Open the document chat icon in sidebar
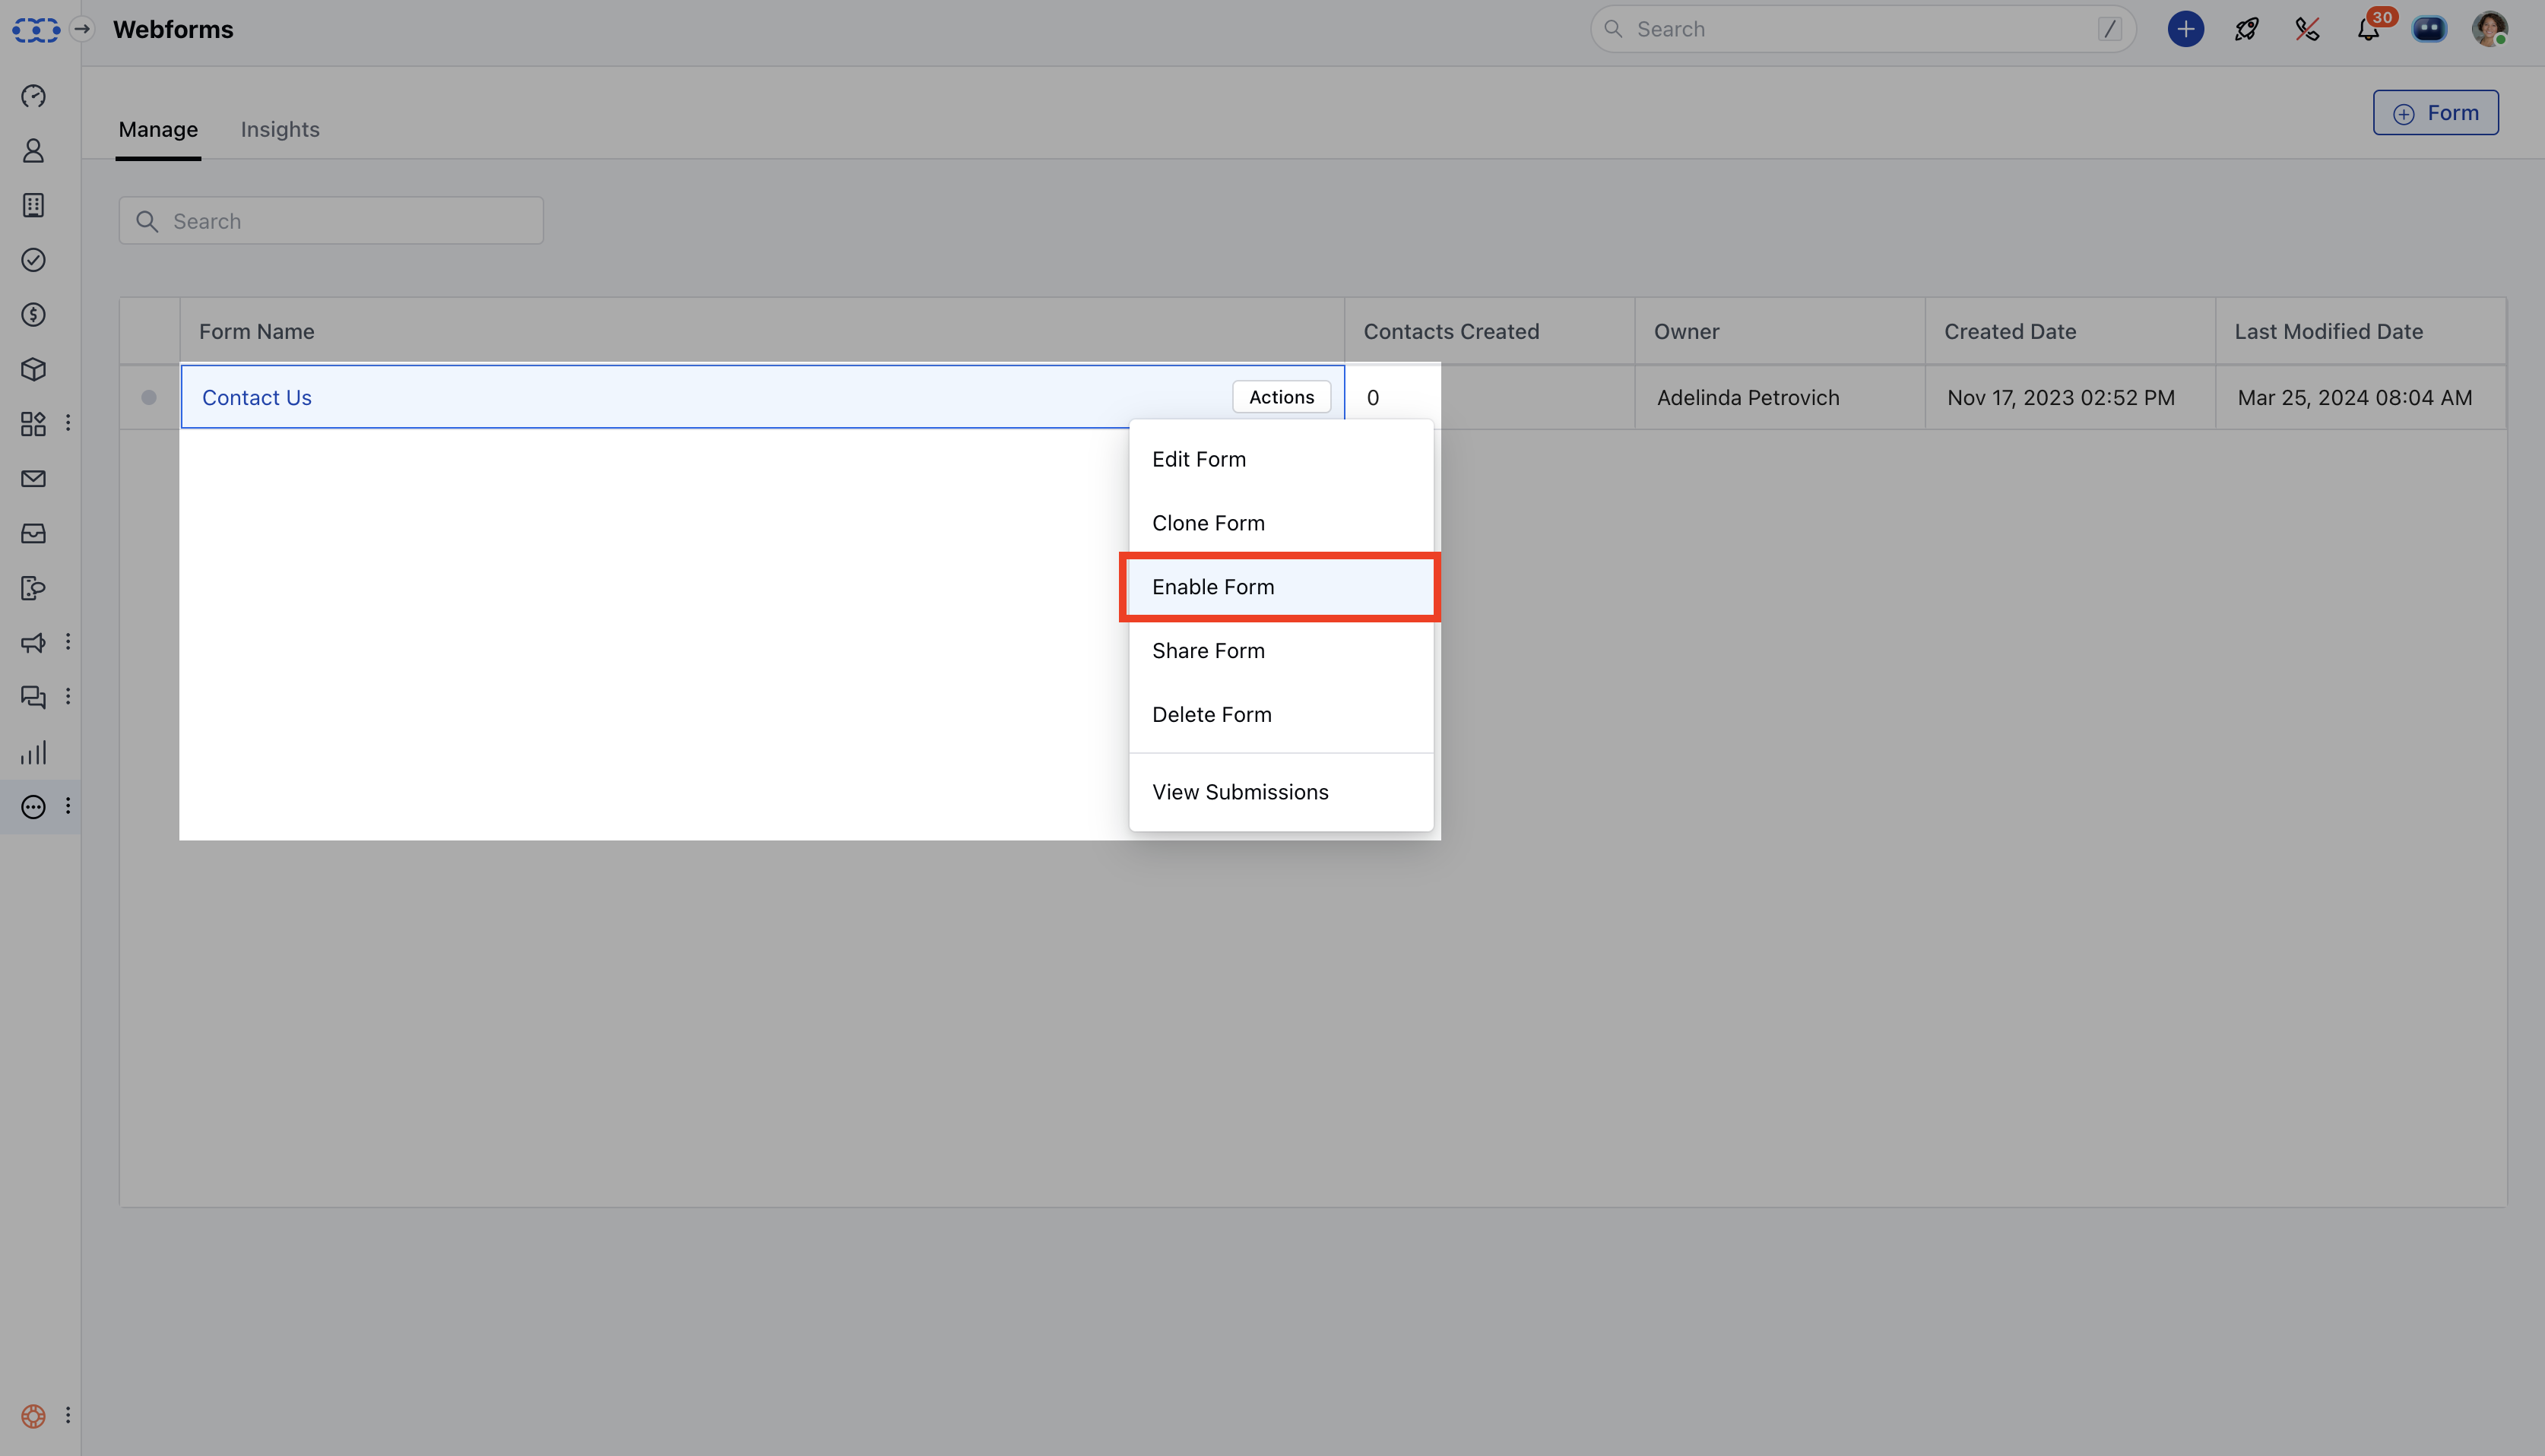Screen dimensions: 2545x1456 33,588
